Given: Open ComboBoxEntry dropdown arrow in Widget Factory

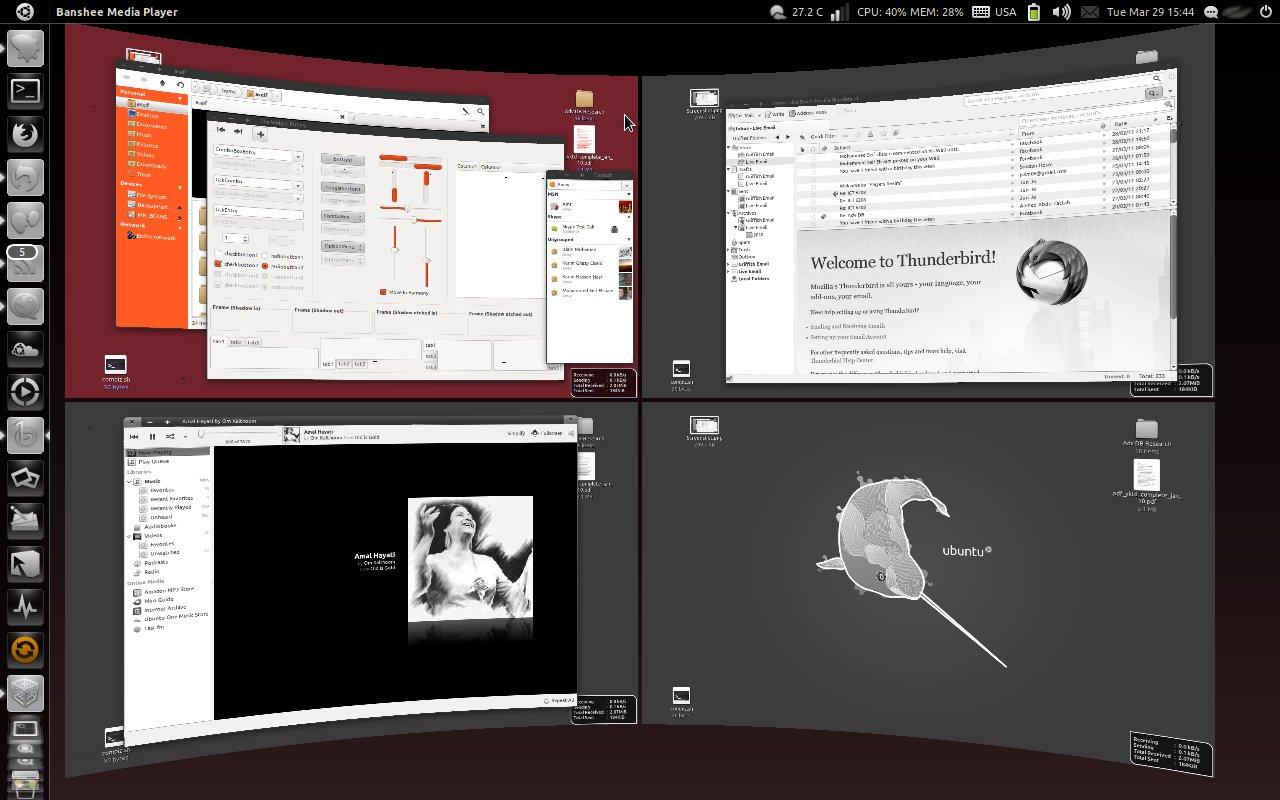Looking at the screenshot, I should pyautogui.click(x=298, y=157).
